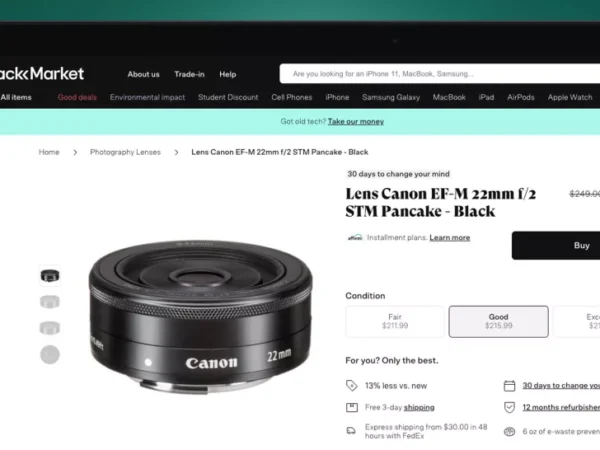Open the MacBook category
Screen dimensions: 600x450
pyautogui.click(x=449, y=97)
